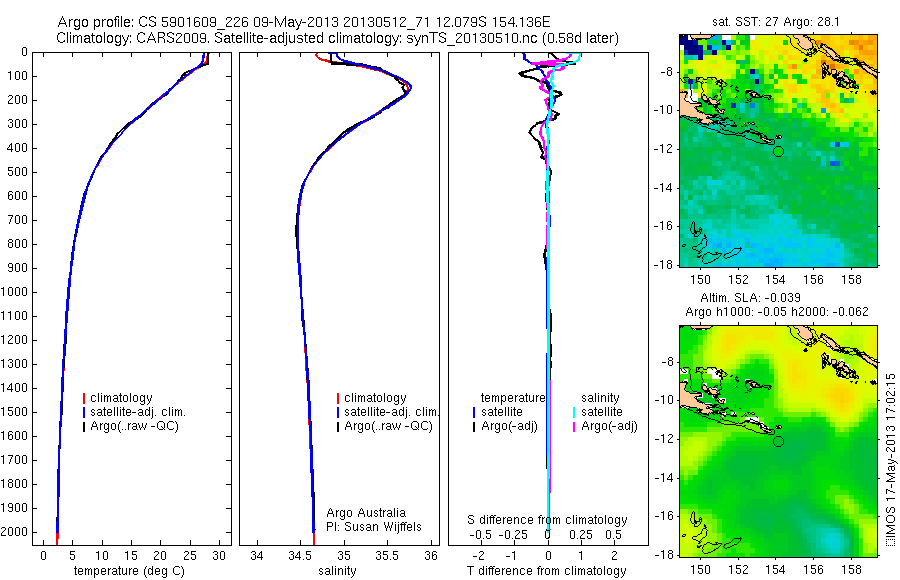Click the salinity axis tick label 35.5
This screenshot has width=900, height=580.
pyautogui.click(x=387, y=556)
